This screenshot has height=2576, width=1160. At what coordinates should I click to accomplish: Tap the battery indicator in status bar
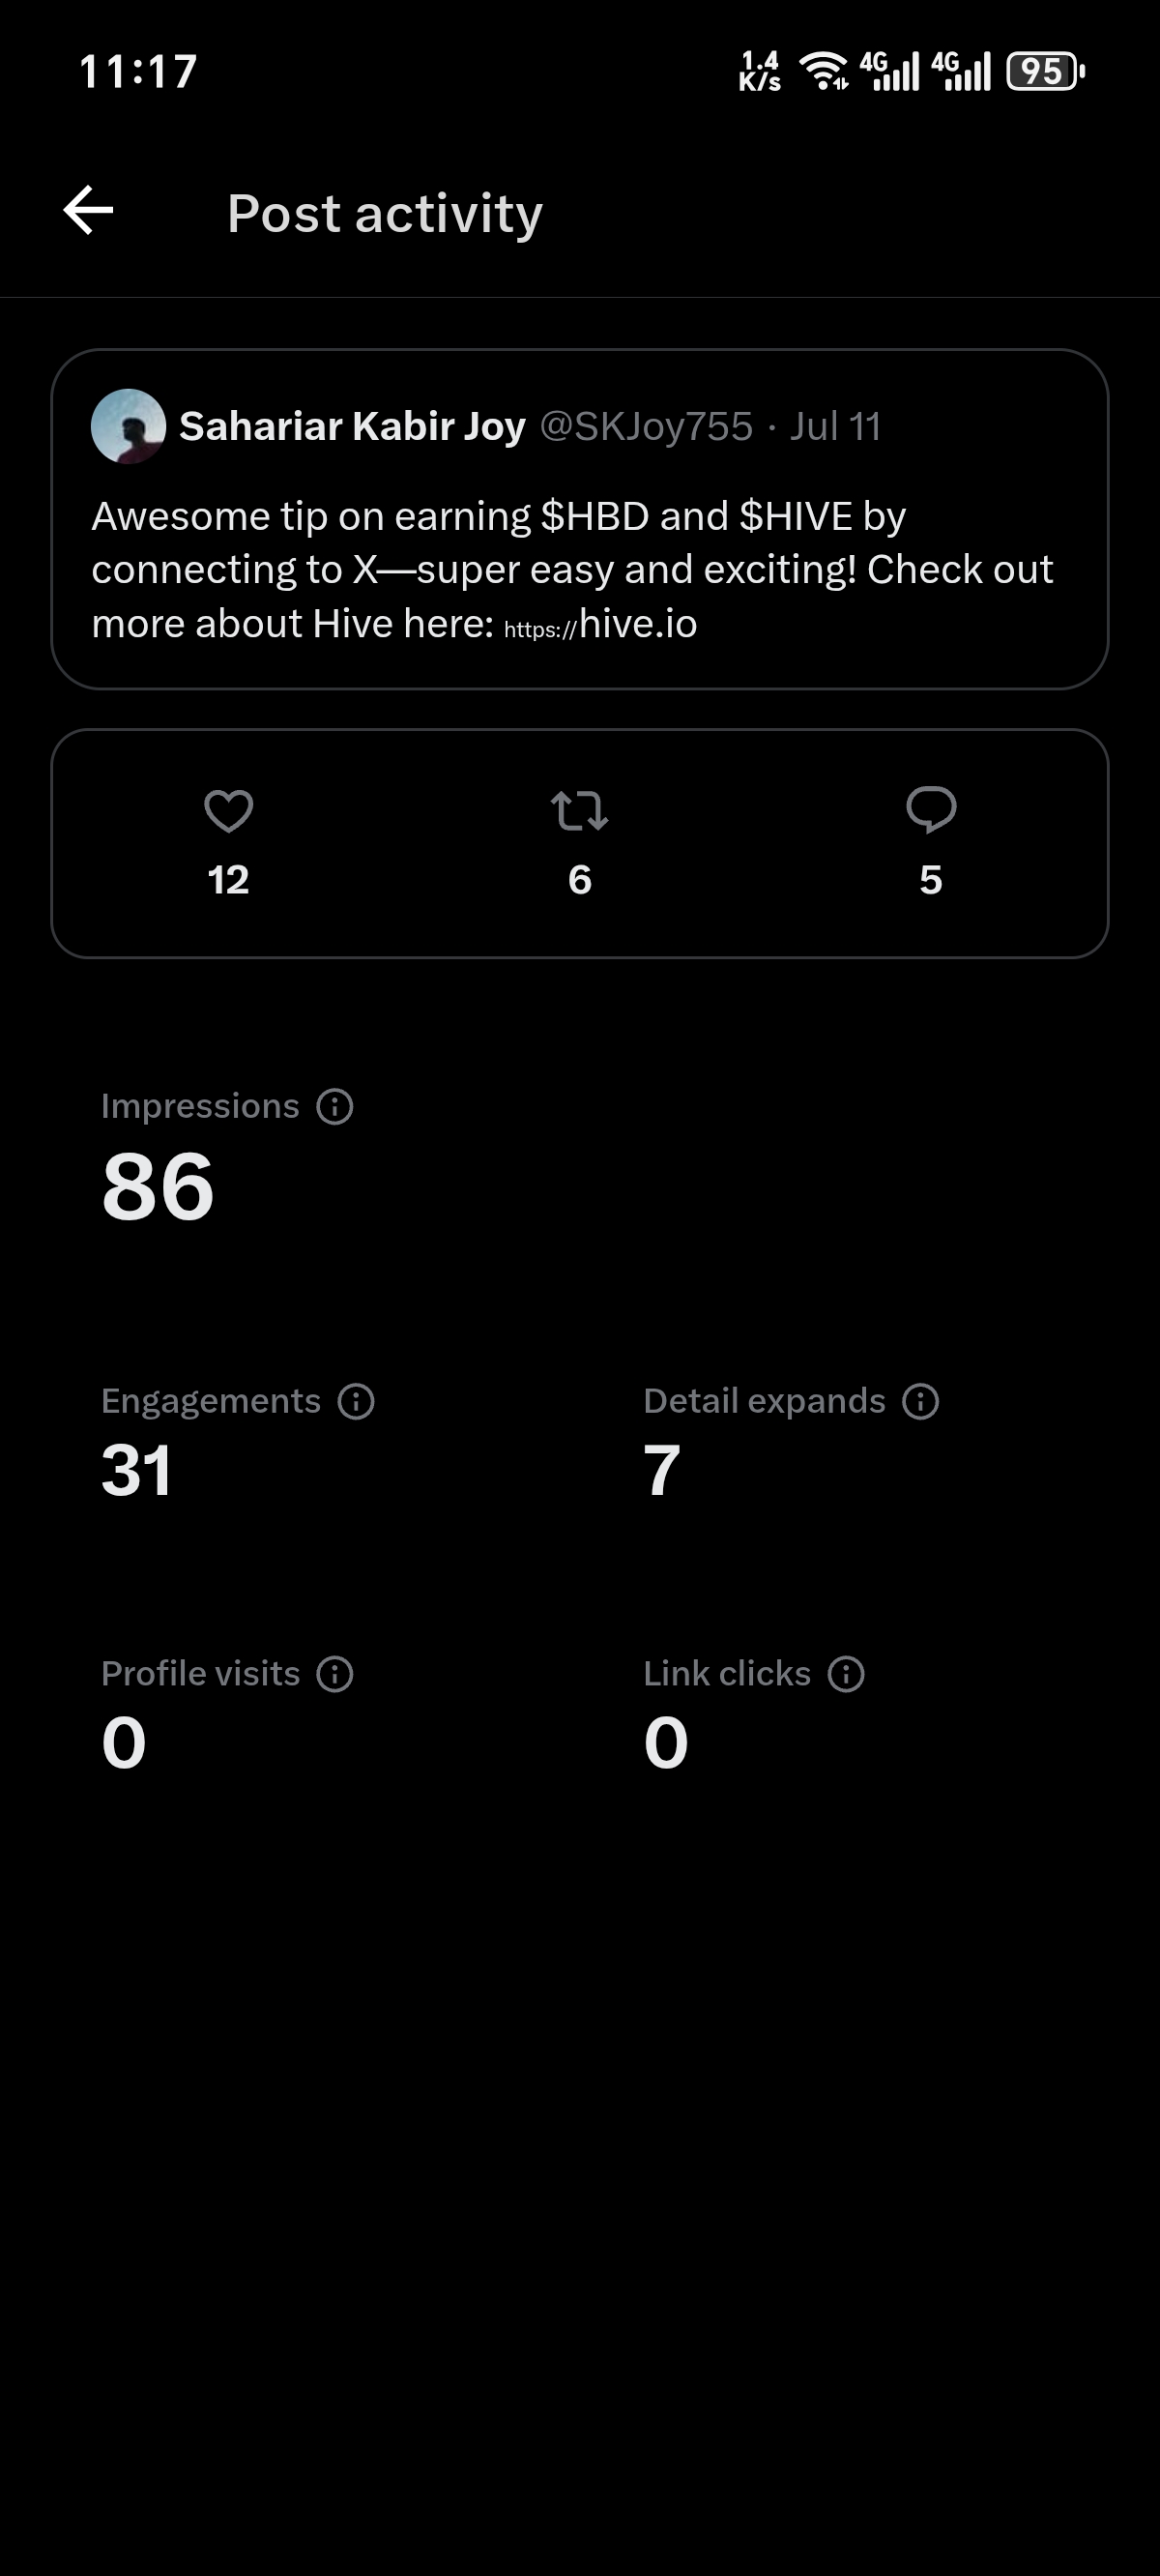1046,71
